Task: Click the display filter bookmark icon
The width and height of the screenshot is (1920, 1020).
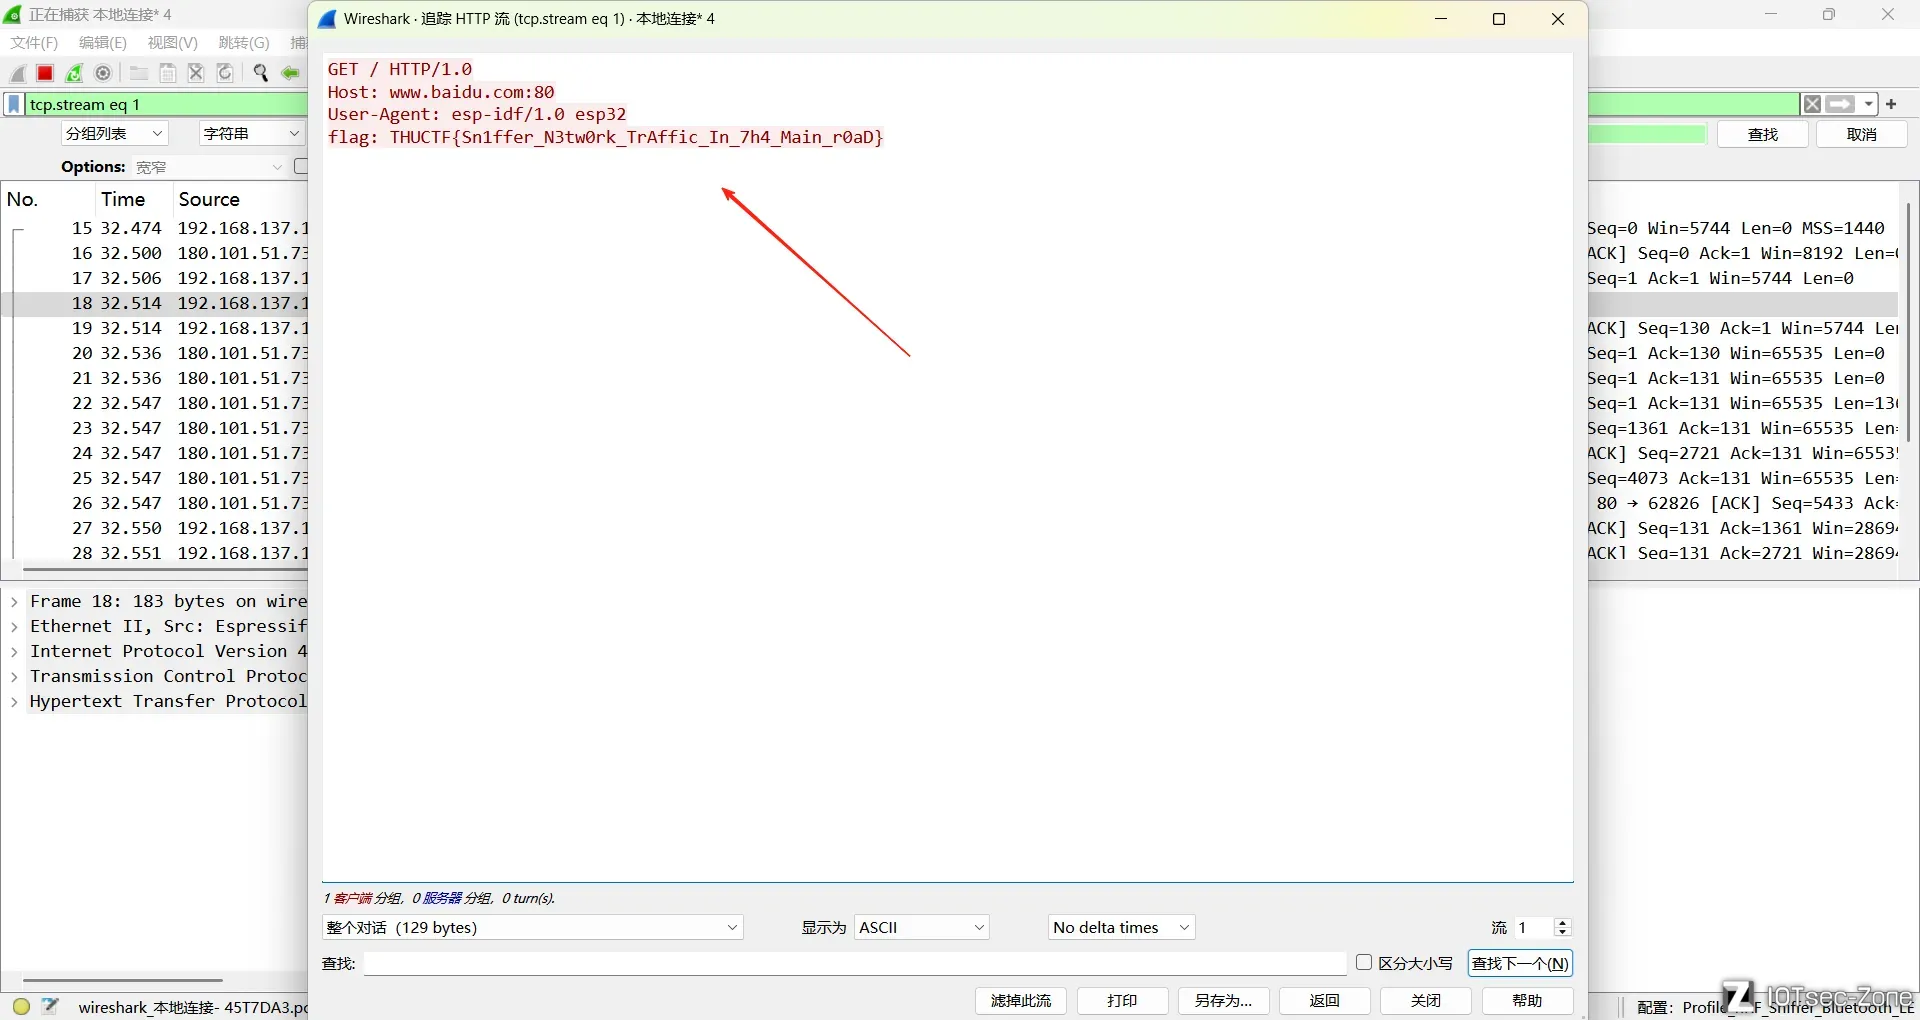Action: [14, 104]
